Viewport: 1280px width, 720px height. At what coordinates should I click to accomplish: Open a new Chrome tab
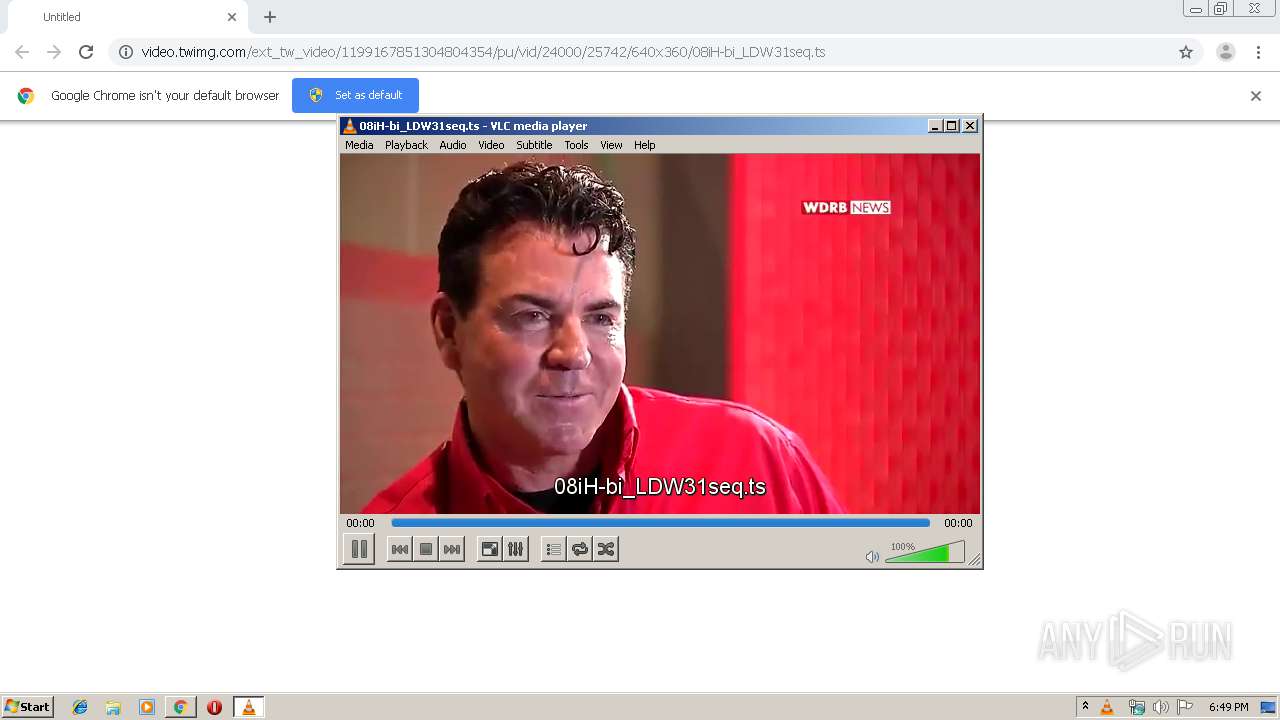[270, 17]
